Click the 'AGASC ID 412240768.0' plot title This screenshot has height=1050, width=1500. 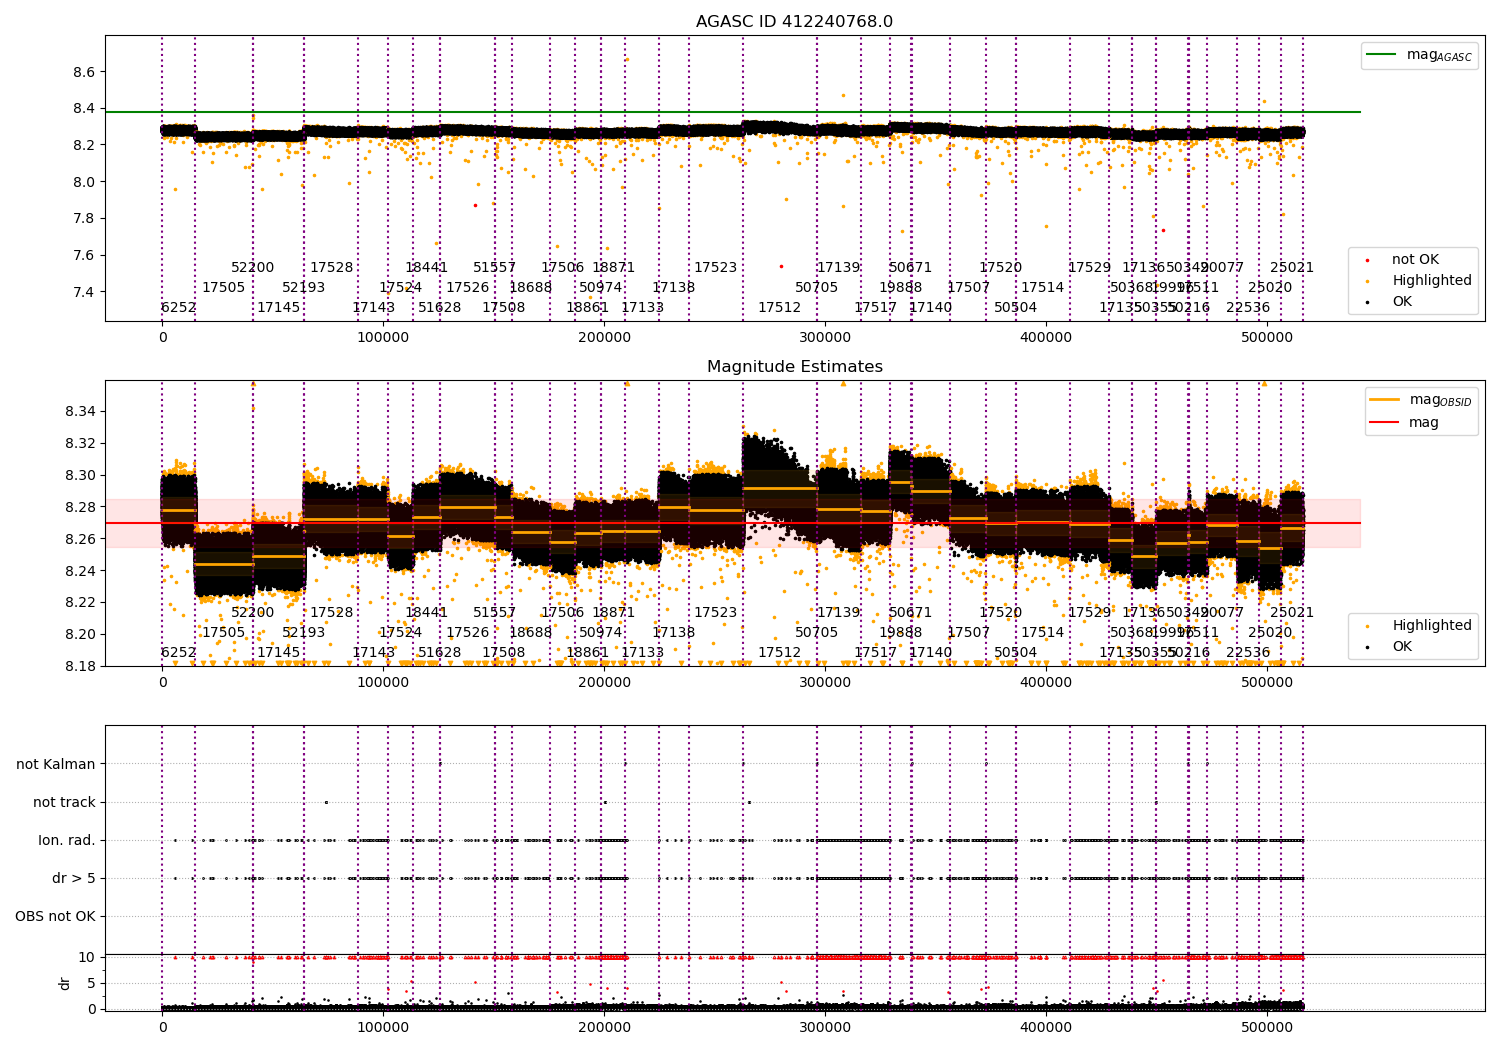[x=795, y=22]
